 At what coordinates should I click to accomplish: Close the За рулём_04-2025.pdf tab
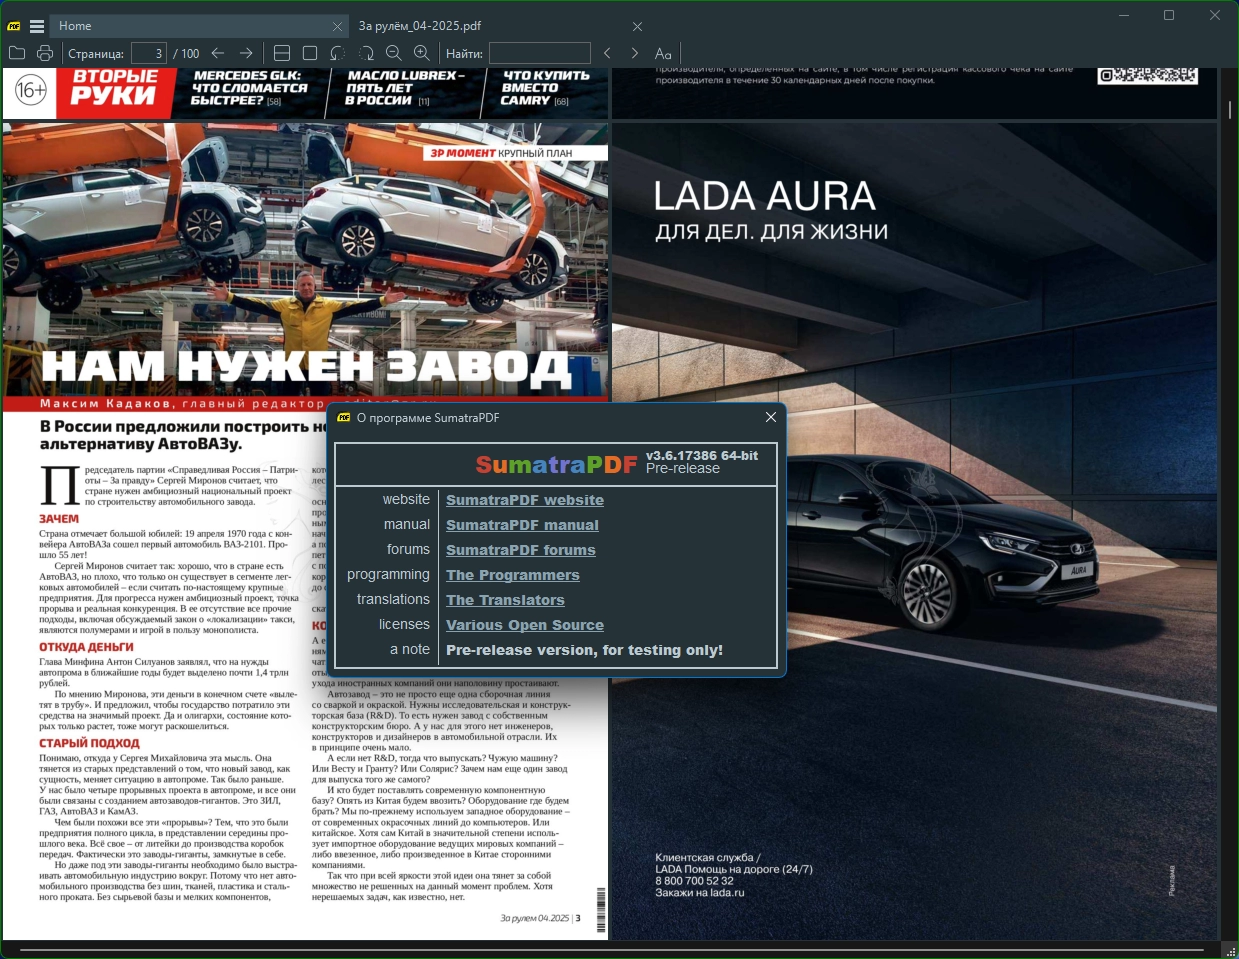[x=638, y=26]
